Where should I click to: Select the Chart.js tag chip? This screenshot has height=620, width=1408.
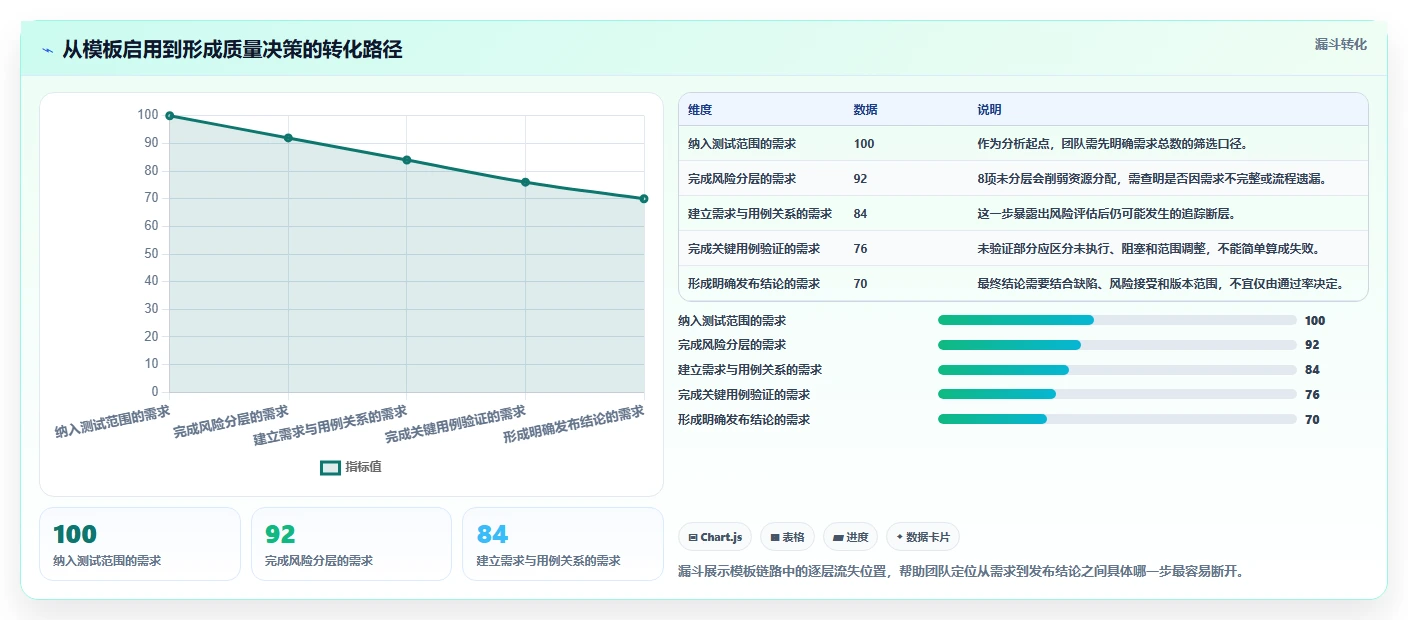point(715,537)
